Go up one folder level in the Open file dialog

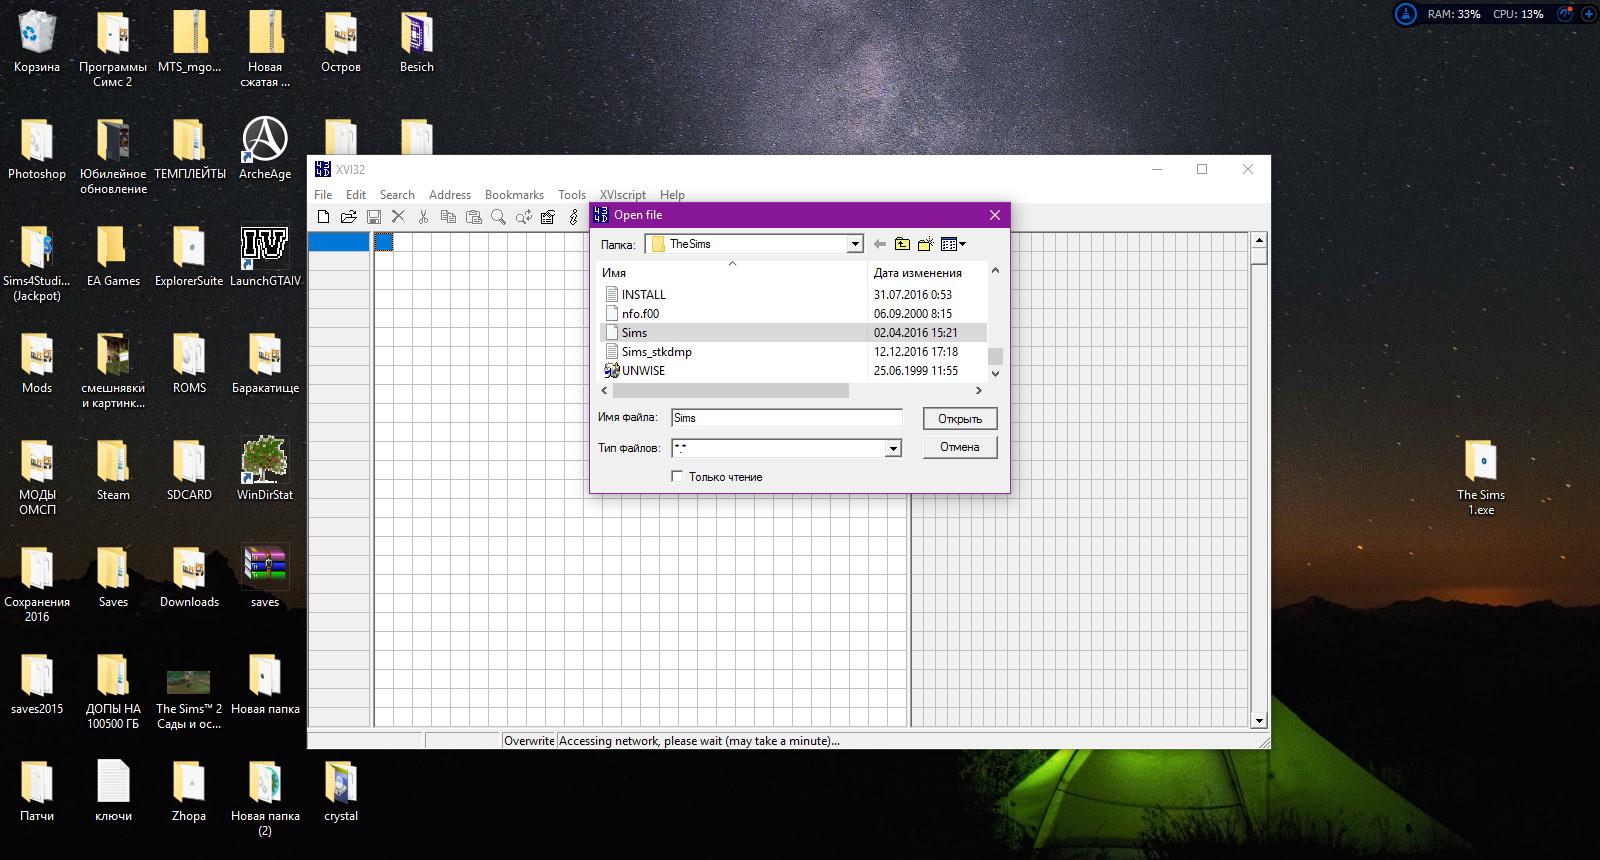pos(902,244)
